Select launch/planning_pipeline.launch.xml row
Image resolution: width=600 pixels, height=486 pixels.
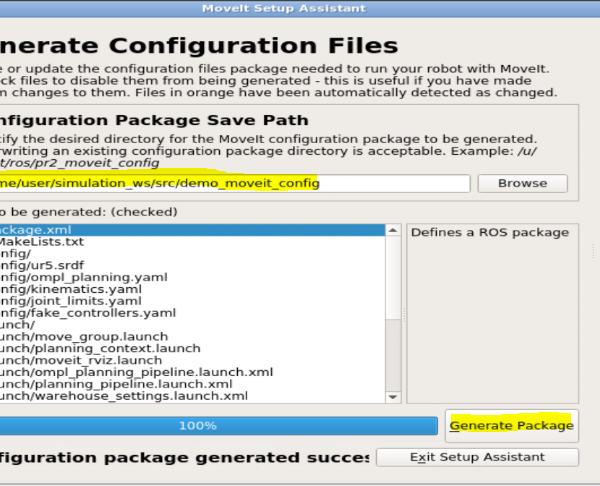click(x=192, y=384)
